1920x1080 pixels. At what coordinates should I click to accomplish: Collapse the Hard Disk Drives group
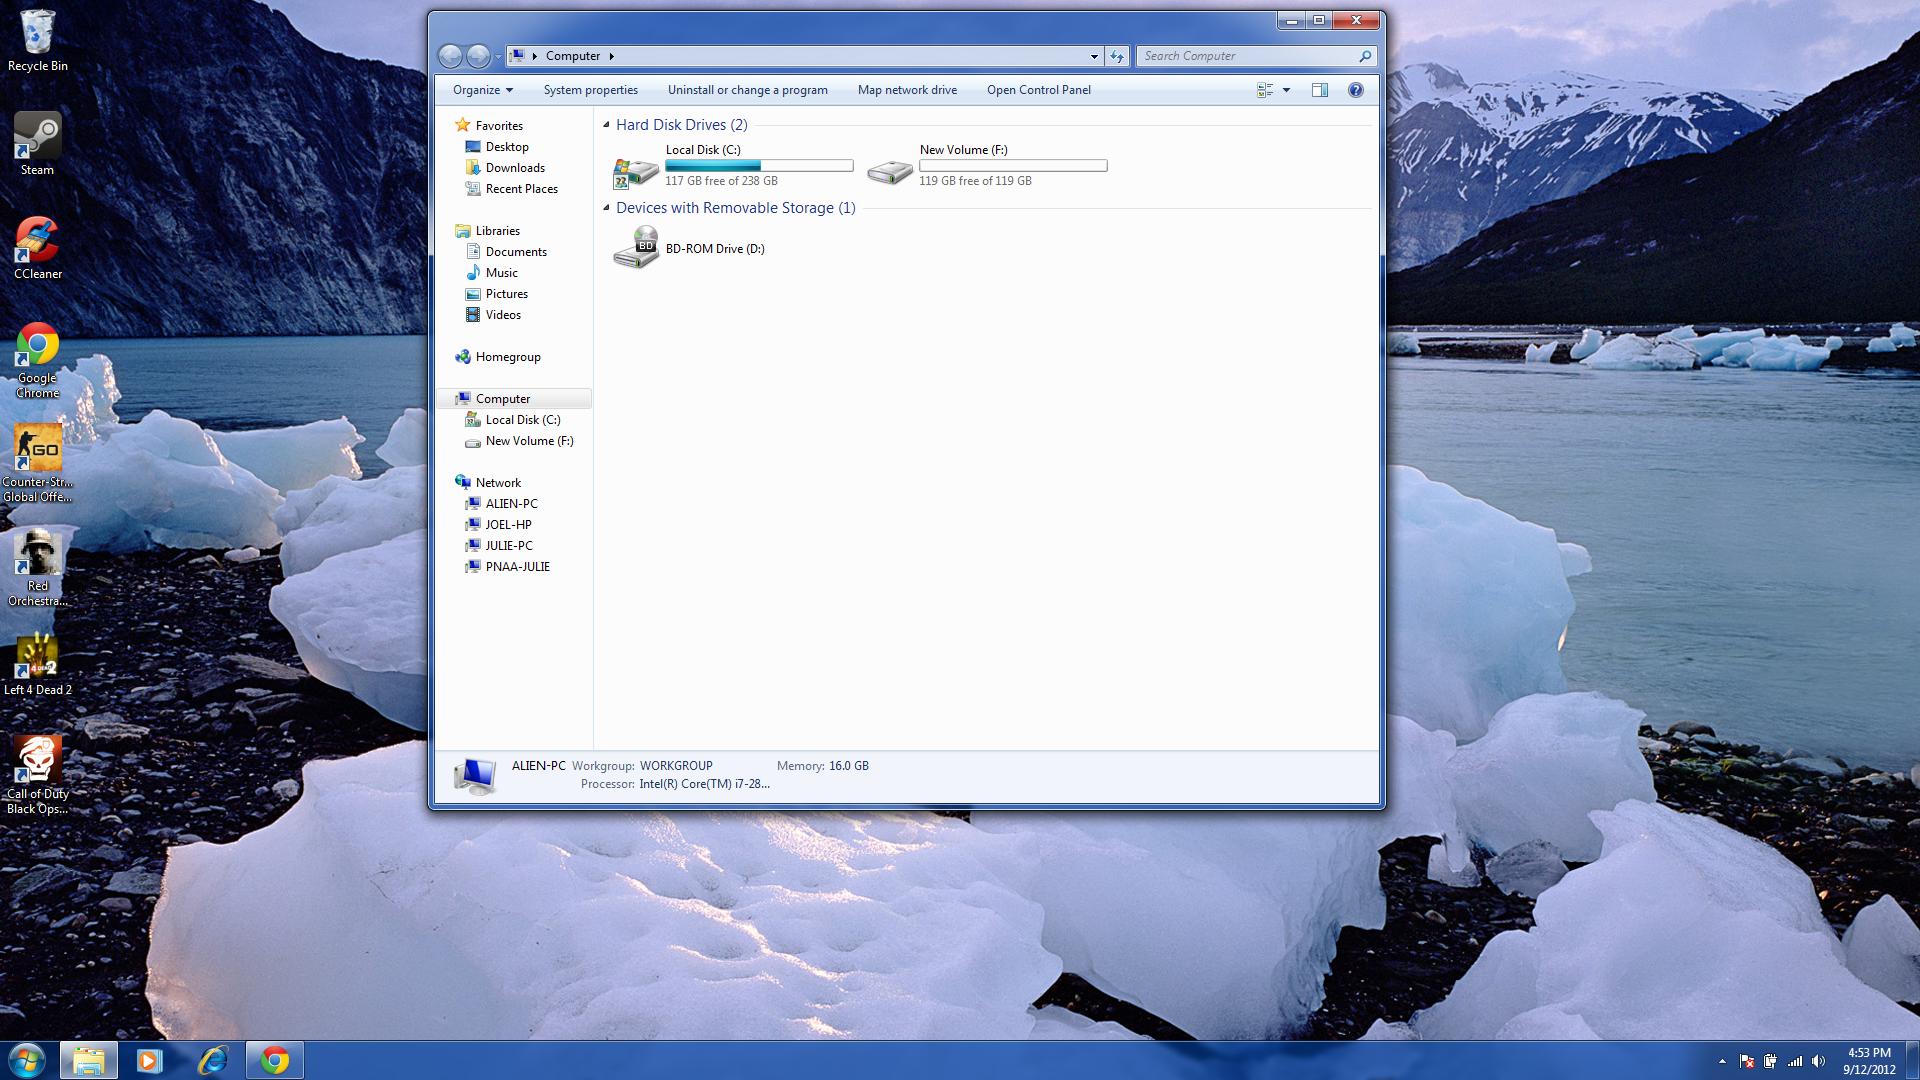(x=606, y=125)
